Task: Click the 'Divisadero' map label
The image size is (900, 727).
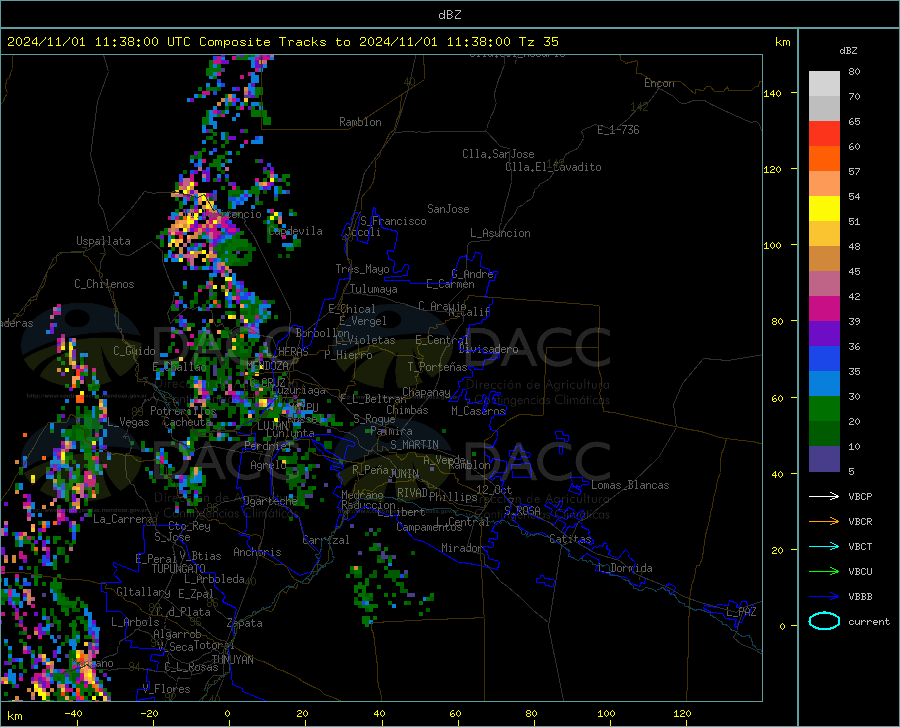Action: (x=488, y=349)
